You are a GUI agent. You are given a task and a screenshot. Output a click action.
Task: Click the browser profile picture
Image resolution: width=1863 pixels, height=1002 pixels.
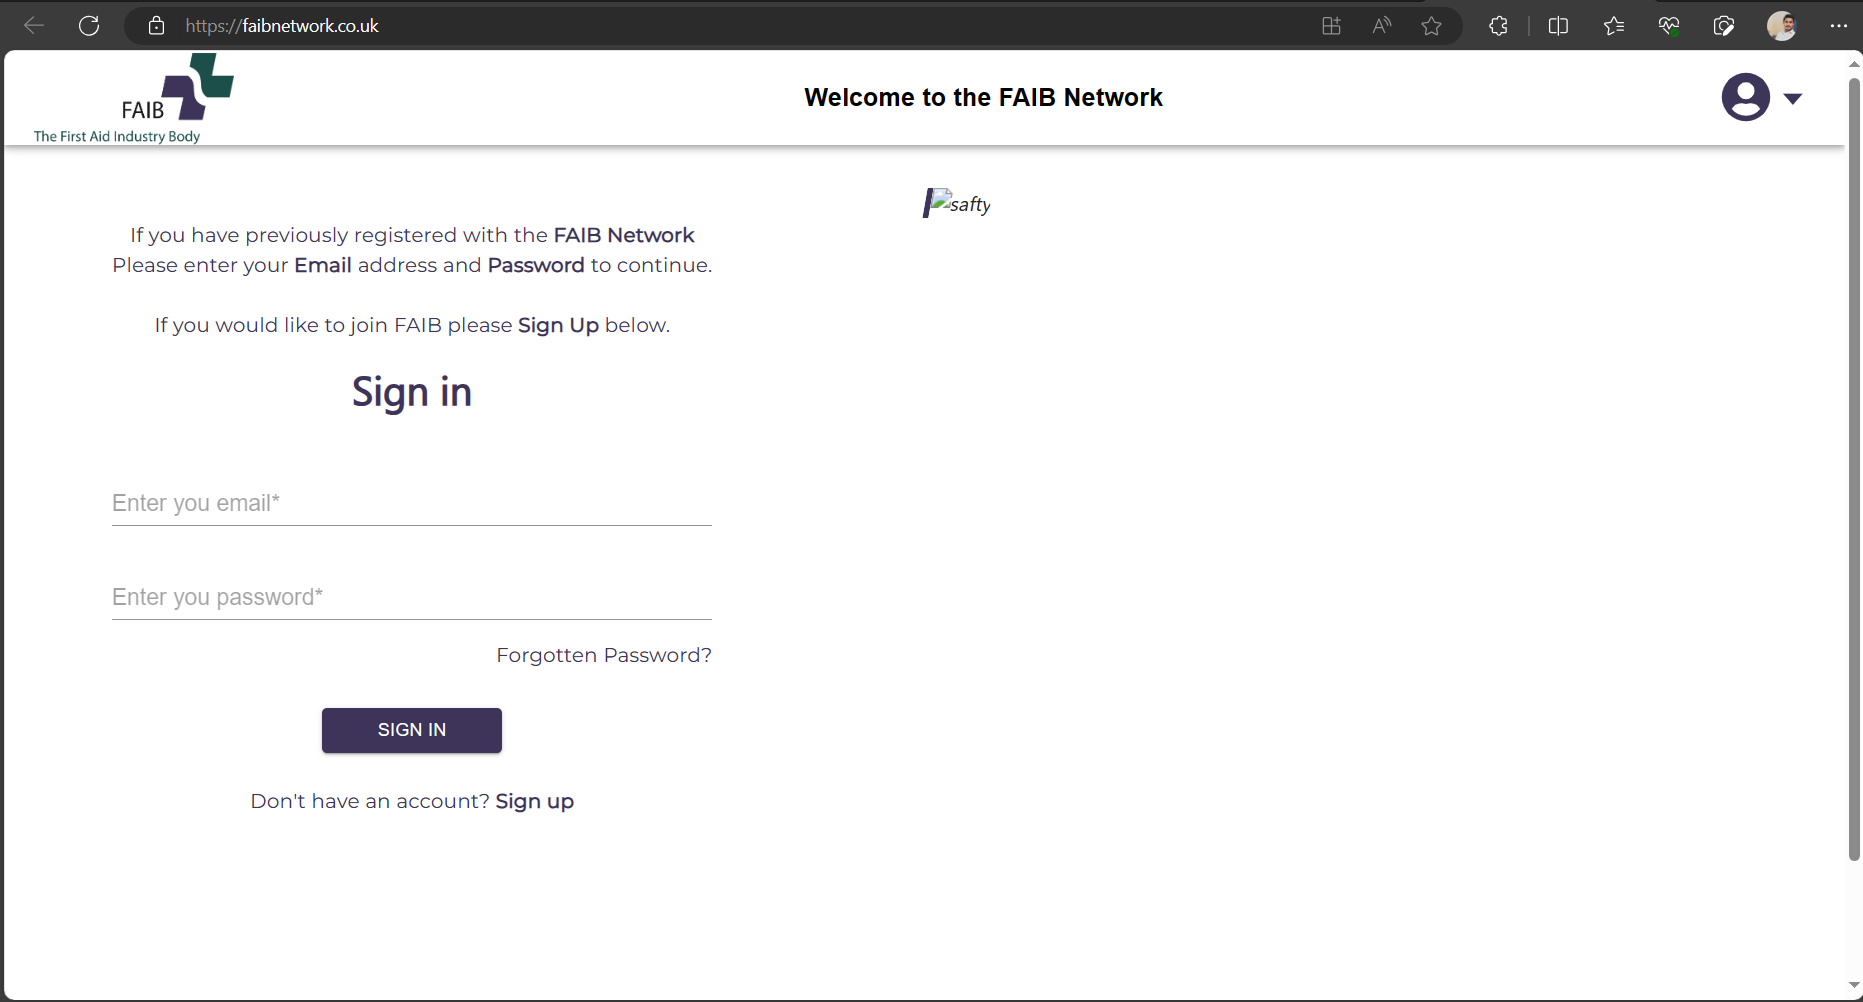[x=1781, y=26]
